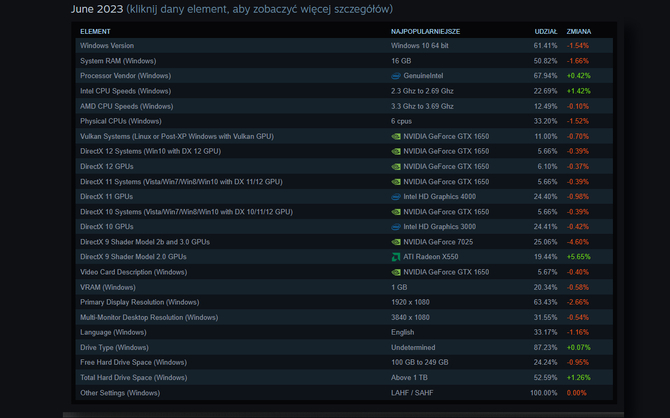
Task: Open Other Settings (Windows) details
Action: coord(344,393)
